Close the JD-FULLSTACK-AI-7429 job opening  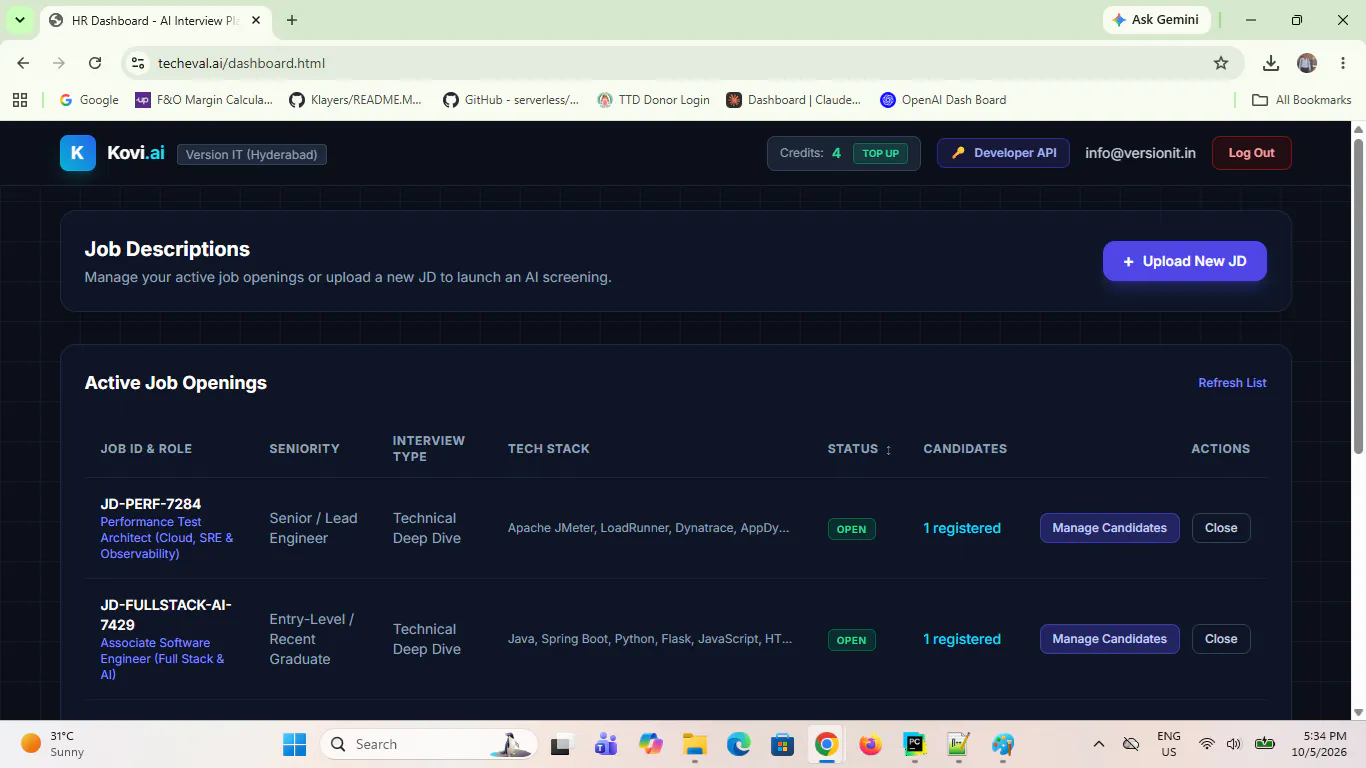tap(1221, 639)
